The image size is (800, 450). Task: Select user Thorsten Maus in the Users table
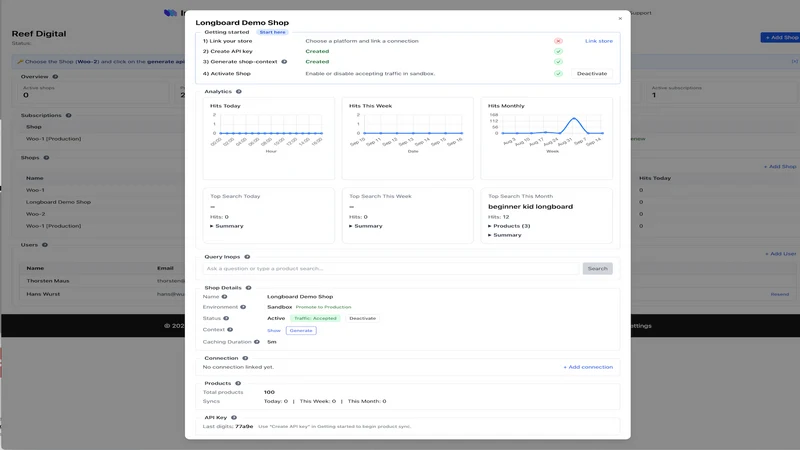(47, 281)
